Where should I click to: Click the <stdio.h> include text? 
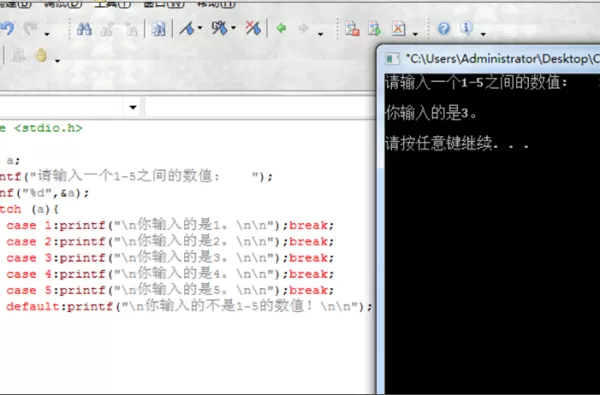(48, 128)
